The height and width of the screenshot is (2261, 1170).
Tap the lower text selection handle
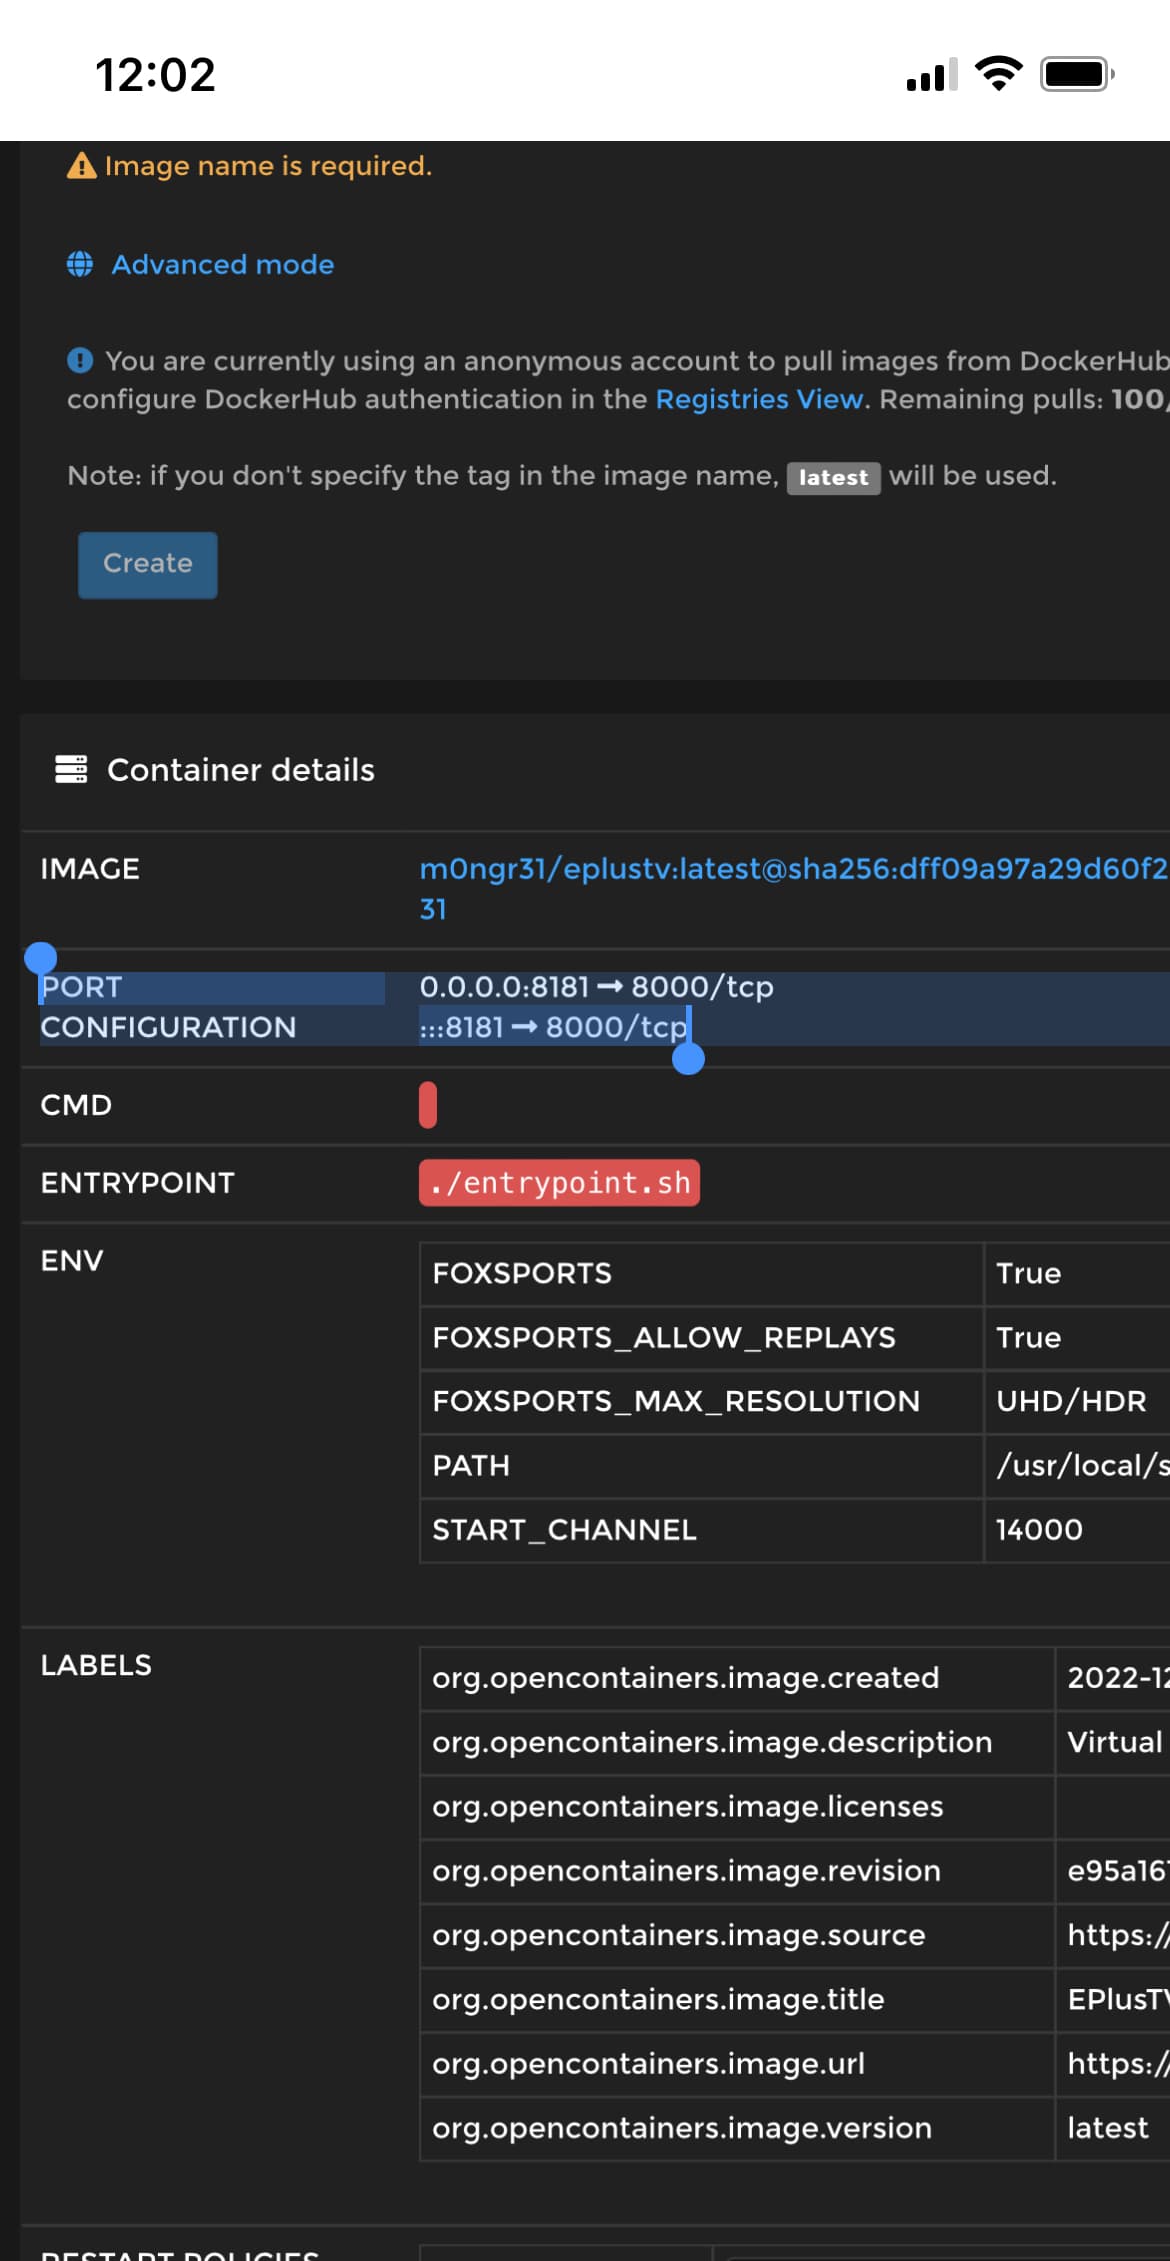coord(688,1058)
